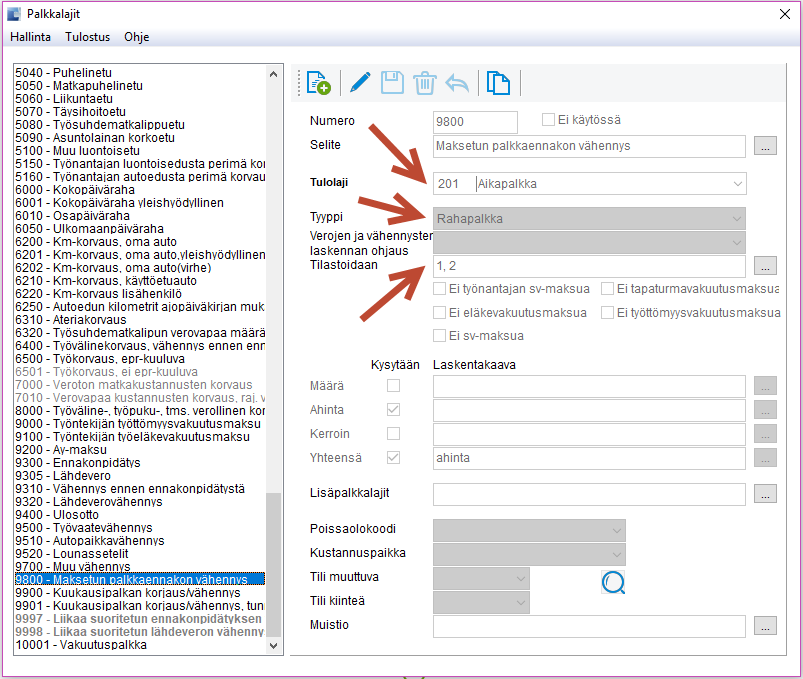Image resolution: width=803 pixels, height=679 pixels.
Task: Click the Selite text field
Action: (x=589, y=146)
